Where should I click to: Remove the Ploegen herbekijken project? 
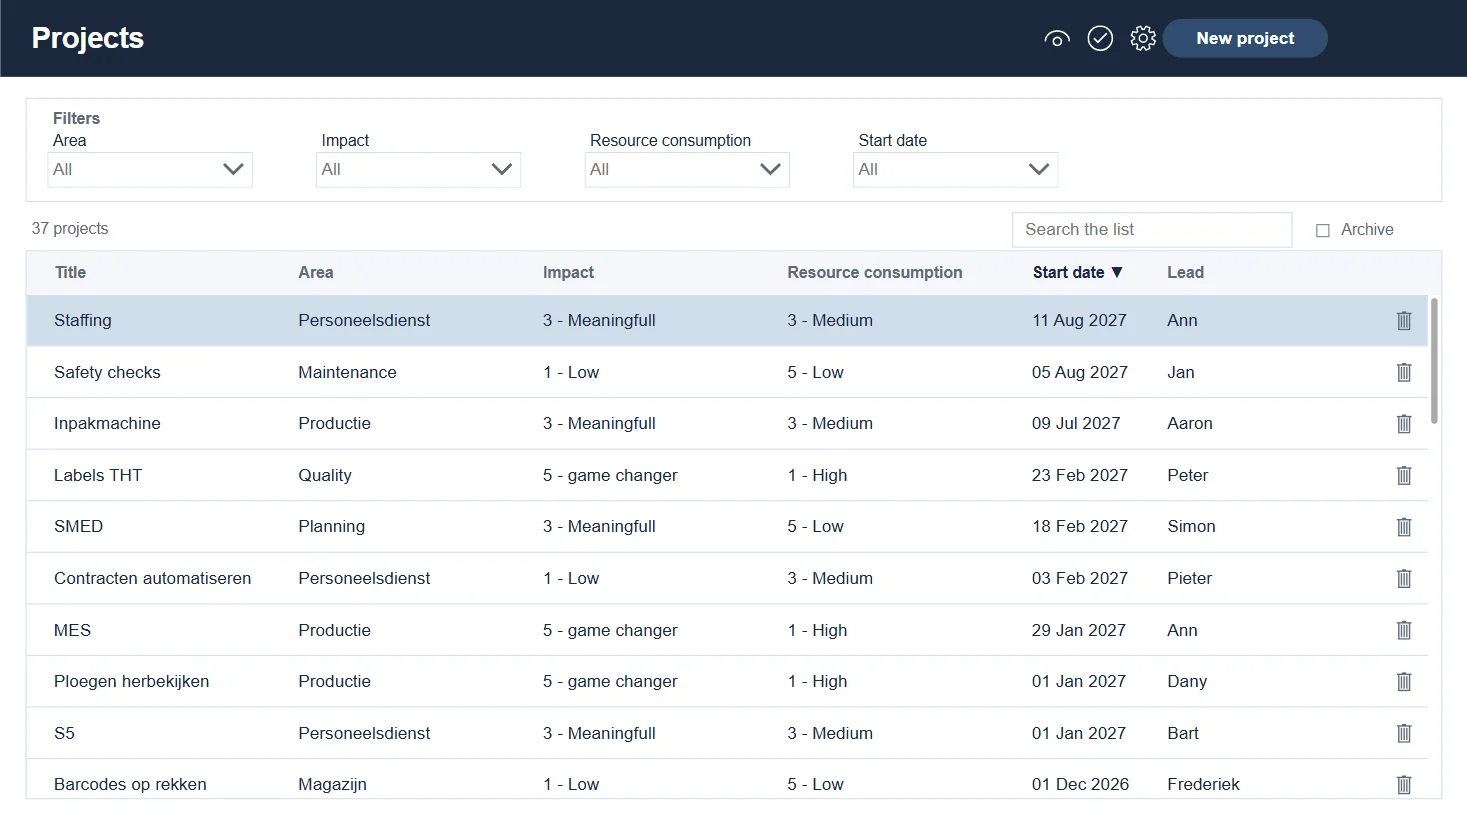[x=1404, y=682]
